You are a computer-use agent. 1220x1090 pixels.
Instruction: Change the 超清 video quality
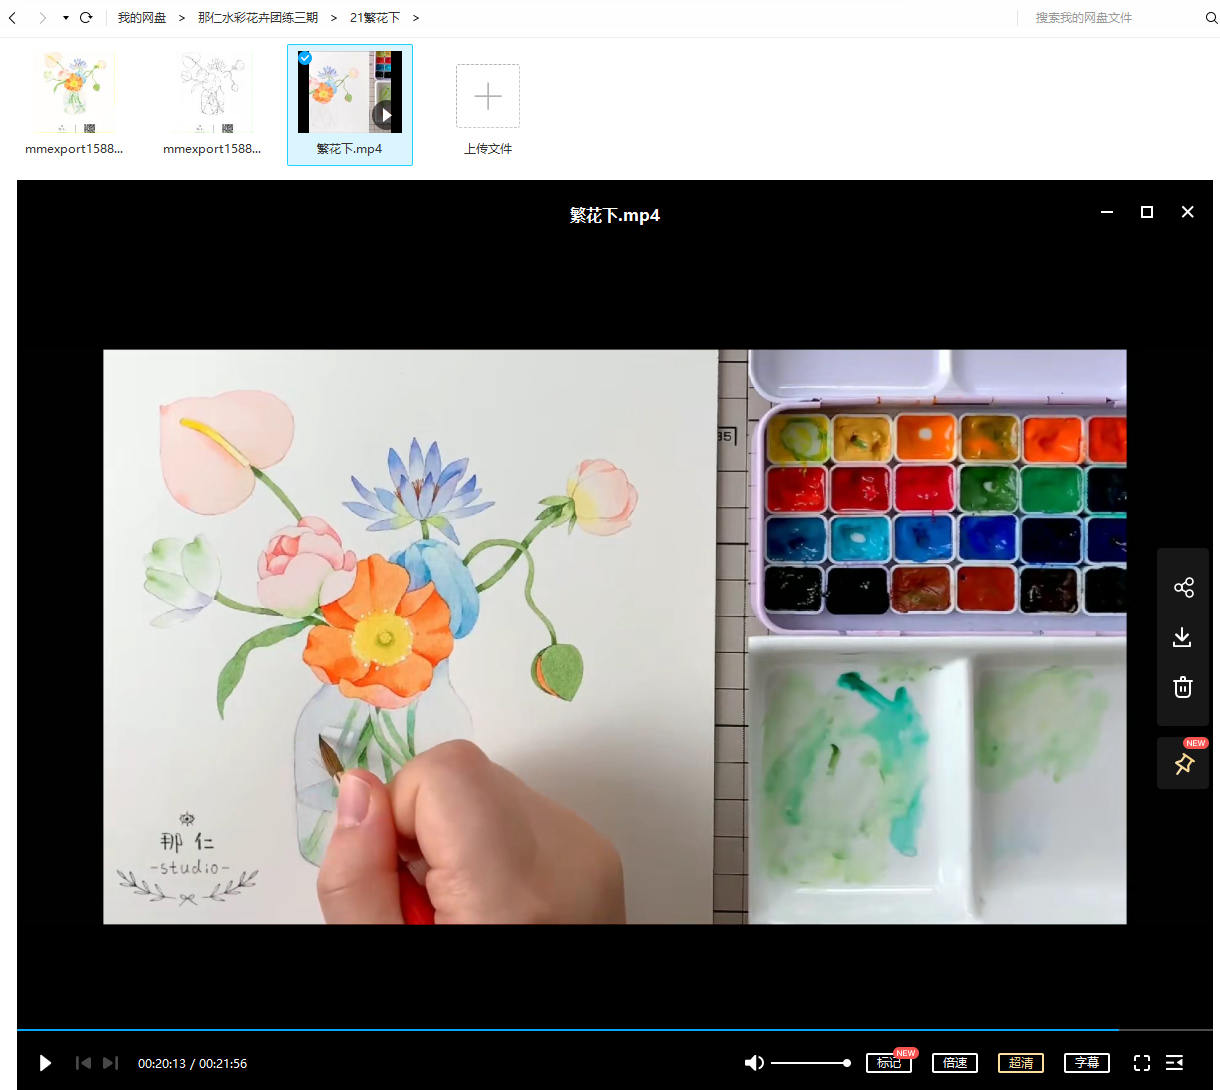[x=1021, y=1063]
